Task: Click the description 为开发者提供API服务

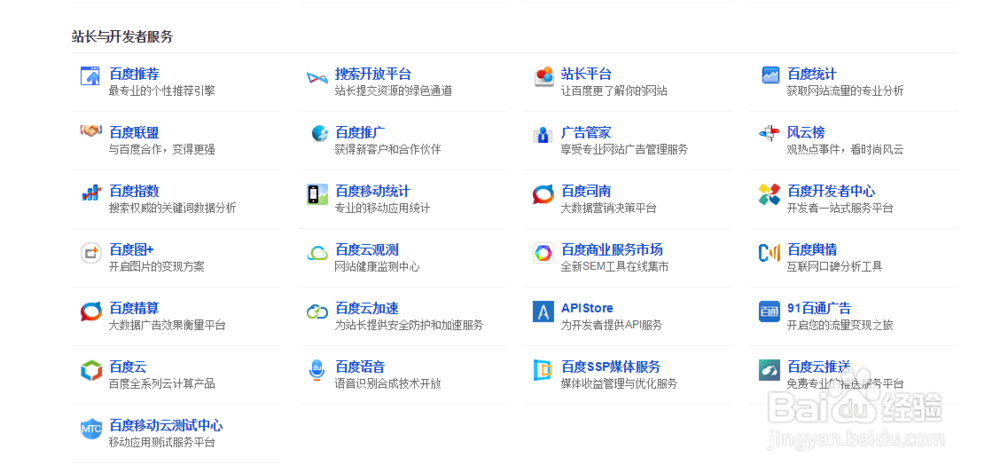Action: (612, 326)
